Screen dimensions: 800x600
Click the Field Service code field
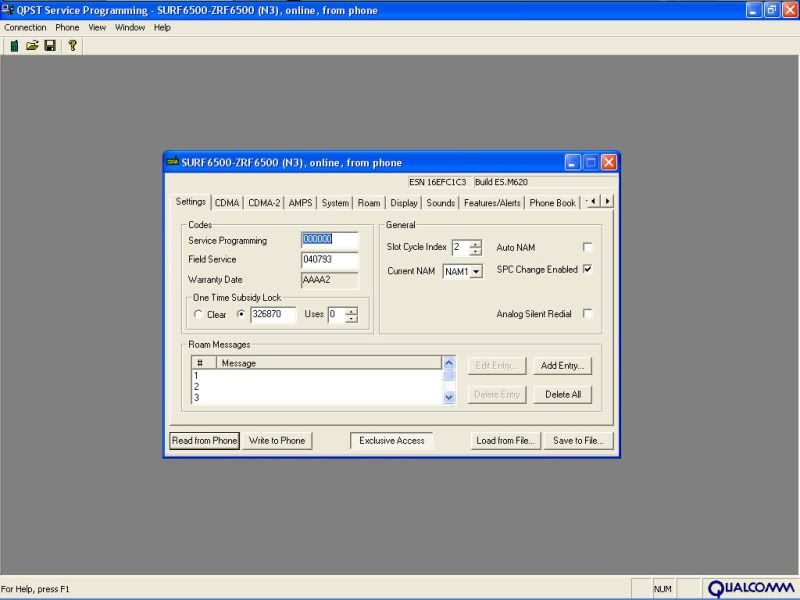tap(330, 260)
